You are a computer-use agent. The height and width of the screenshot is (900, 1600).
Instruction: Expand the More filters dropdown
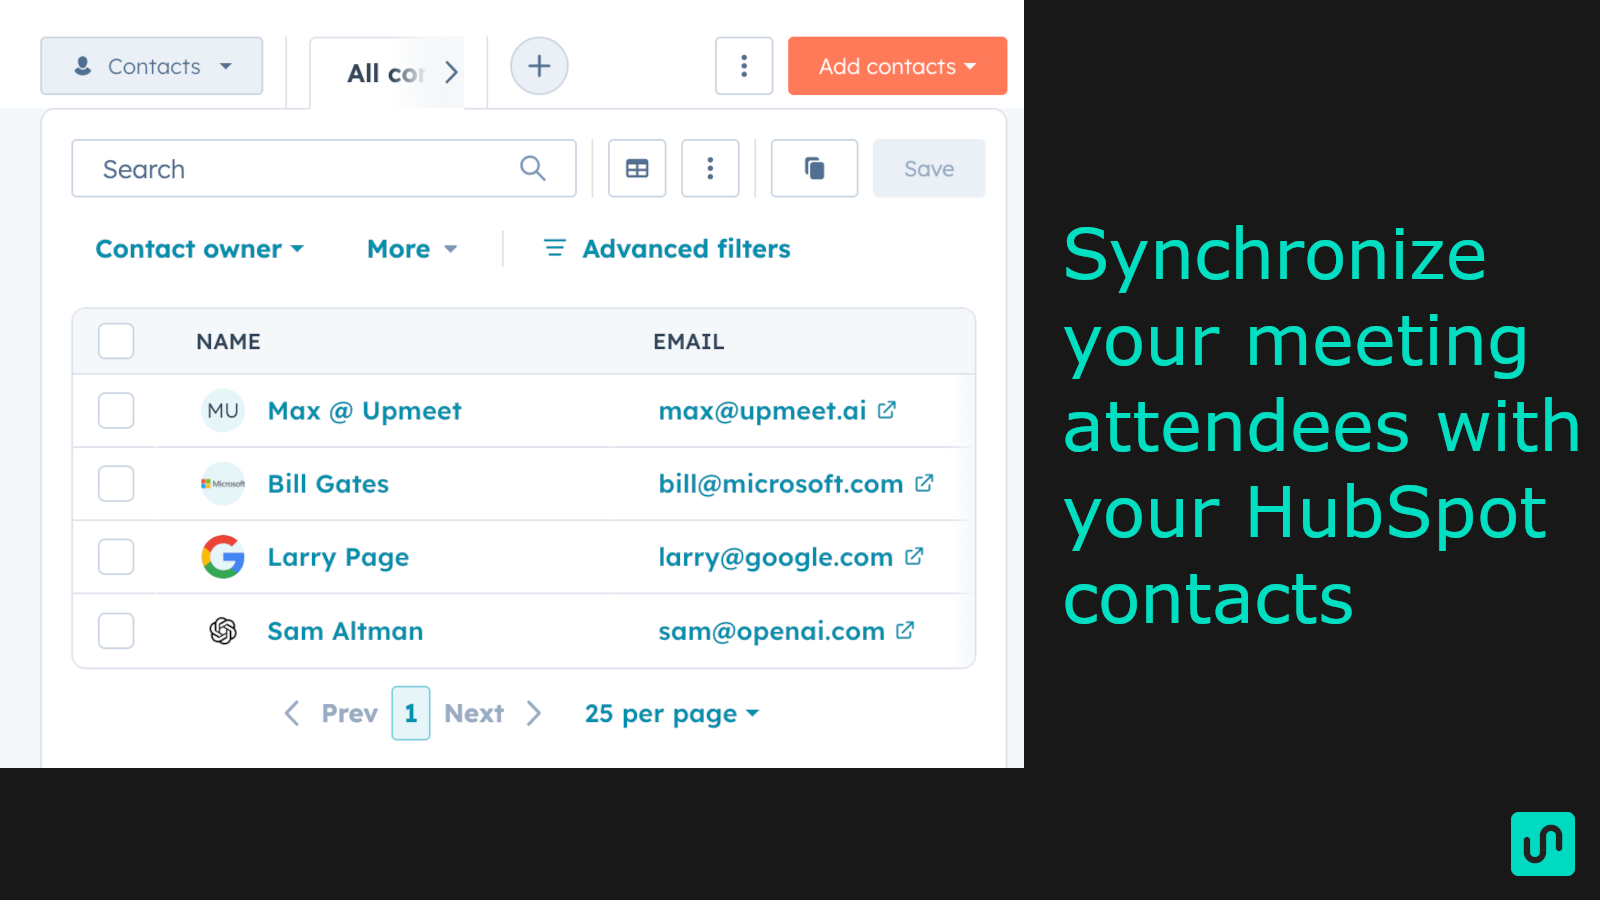pyautogui.click(x=412, y=249)
